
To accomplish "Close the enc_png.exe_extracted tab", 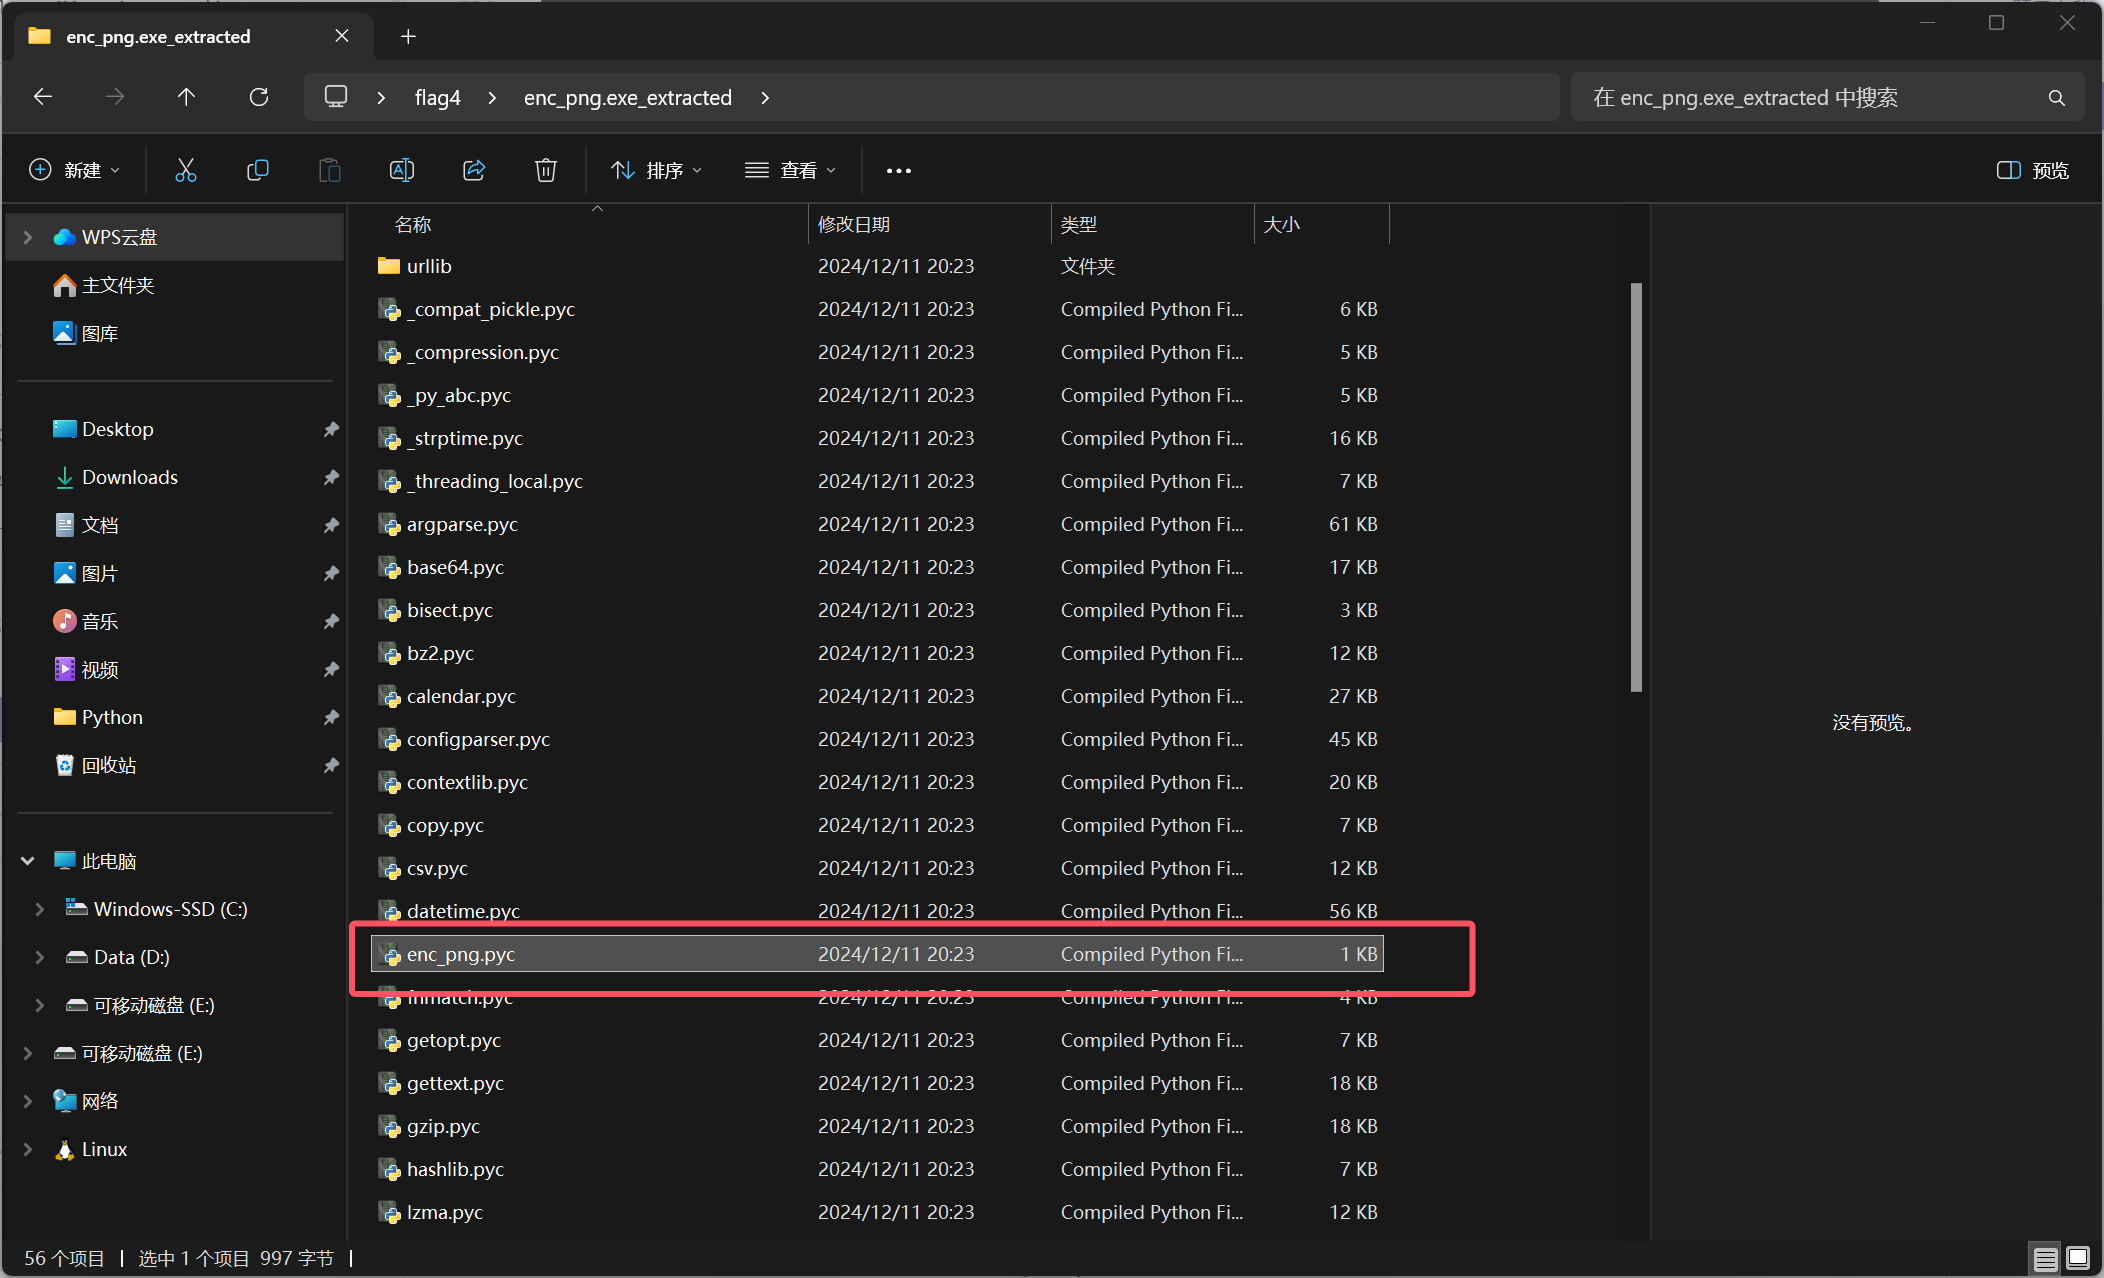I will click(342, 36).
